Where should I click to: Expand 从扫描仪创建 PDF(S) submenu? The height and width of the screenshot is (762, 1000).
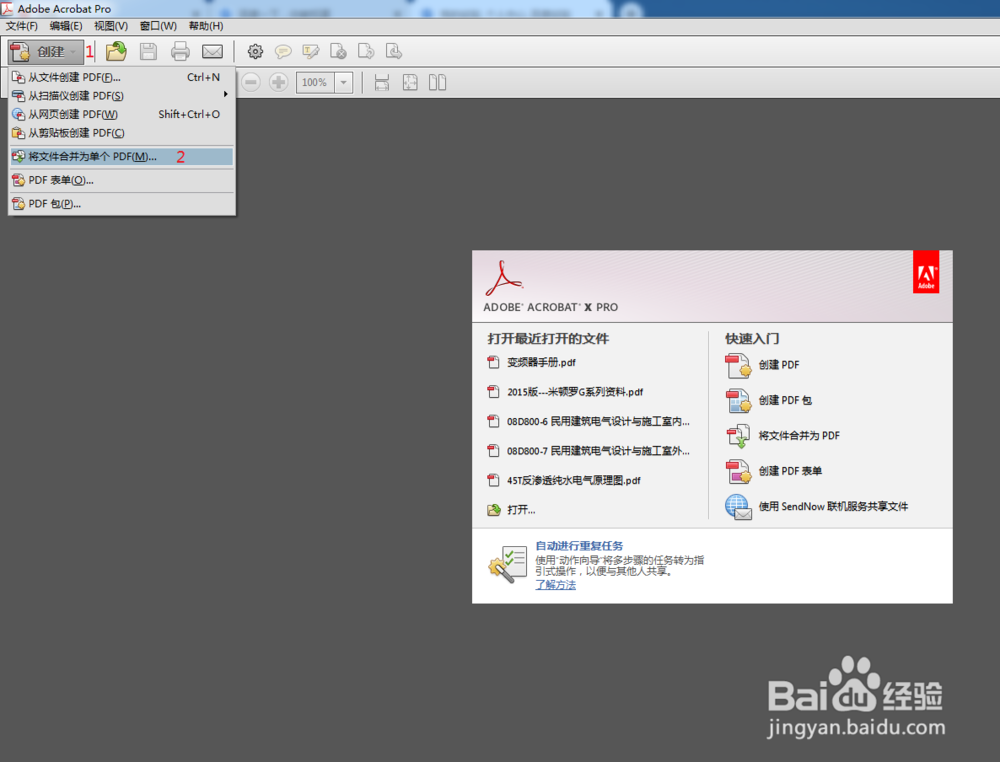pyautogui.click(x=121, y=96)
